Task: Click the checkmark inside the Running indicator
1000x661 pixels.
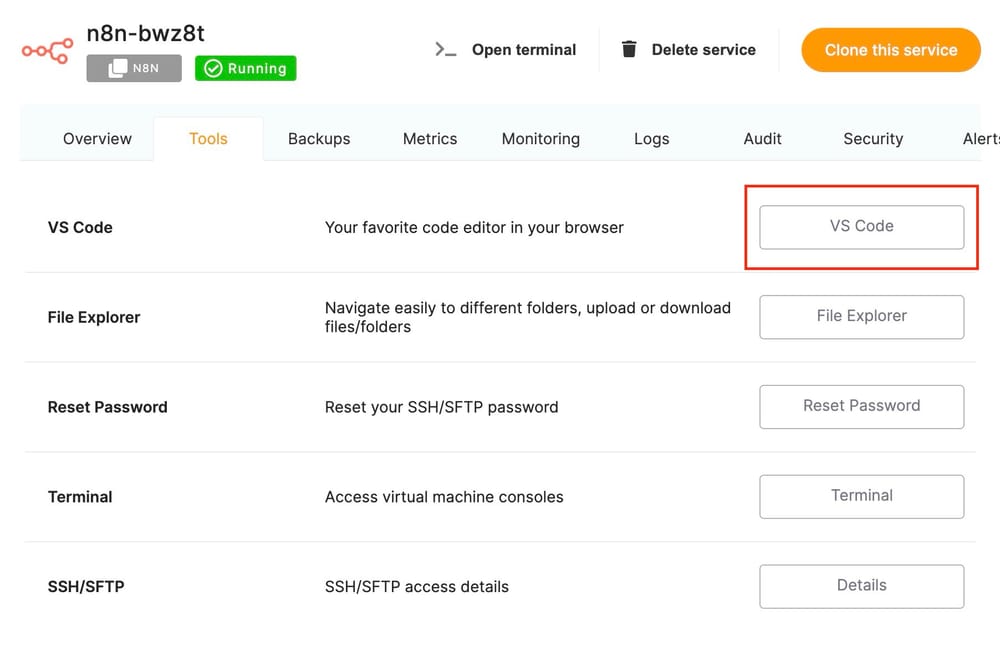Action: [212, 69]
